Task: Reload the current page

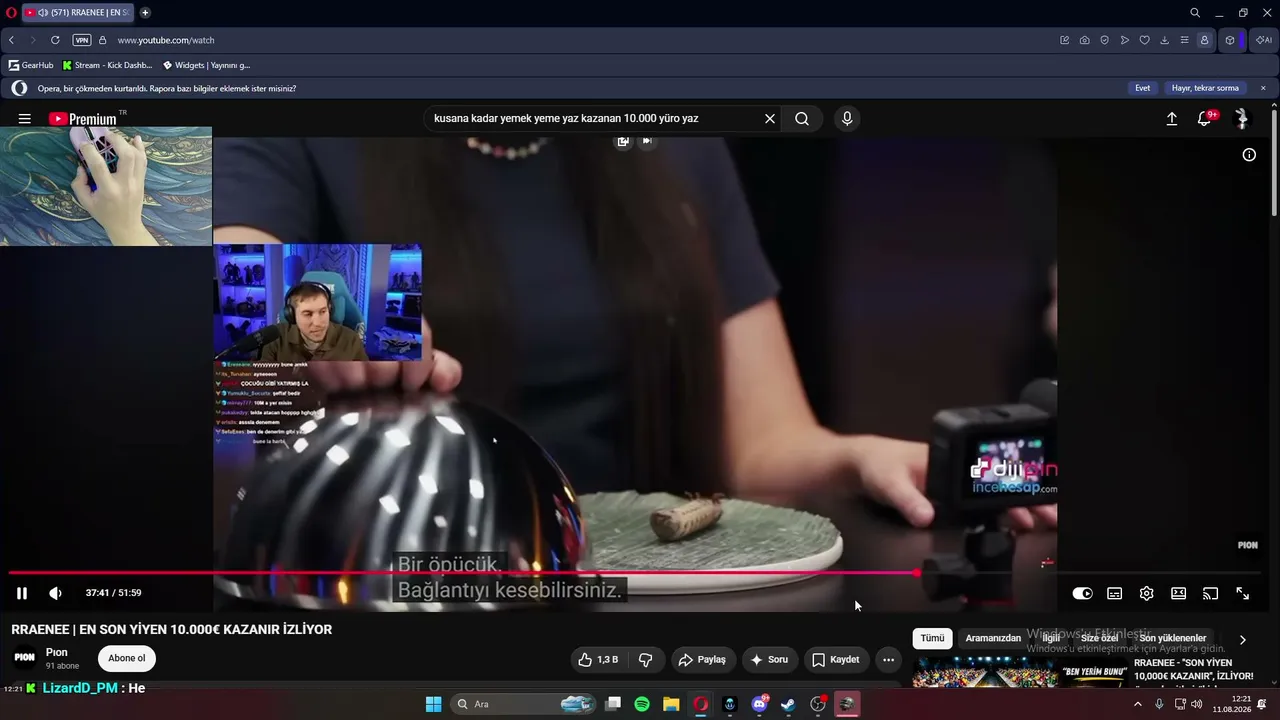Action: [x=55, y=40]
